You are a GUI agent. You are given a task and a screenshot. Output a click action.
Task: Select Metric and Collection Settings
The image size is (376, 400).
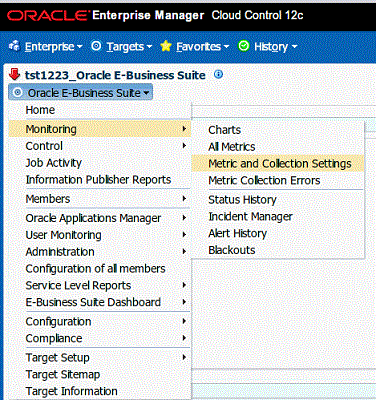278,164
